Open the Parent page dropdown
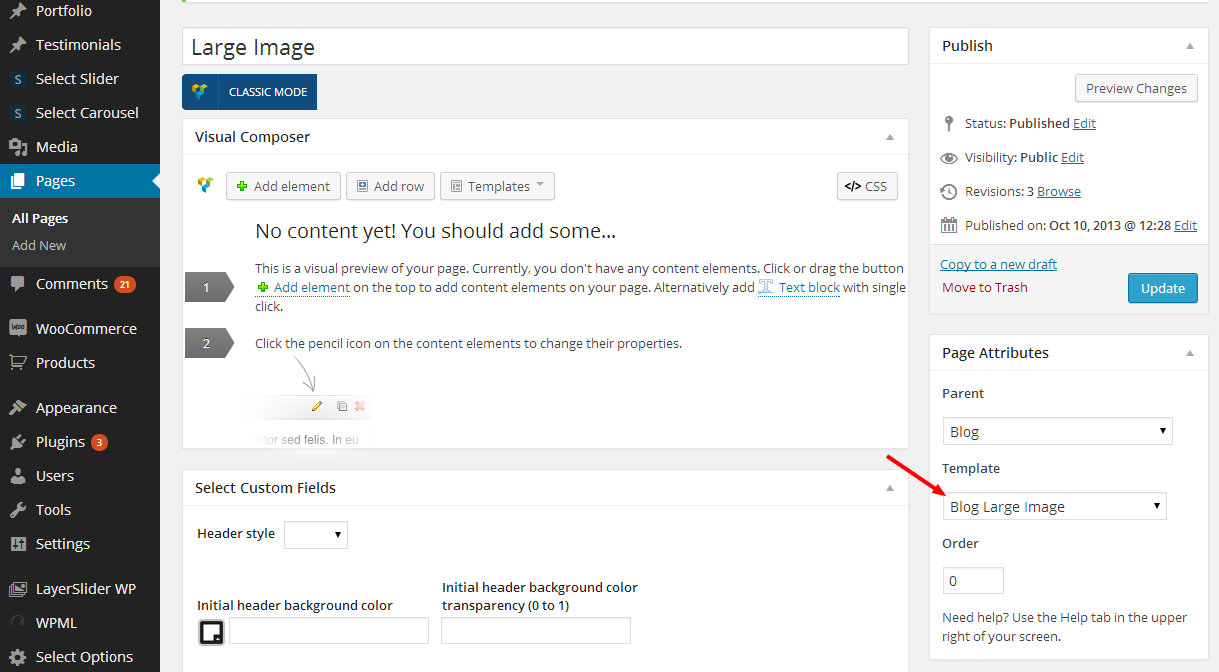The image size is (1219, 672). click(1057, 432)
